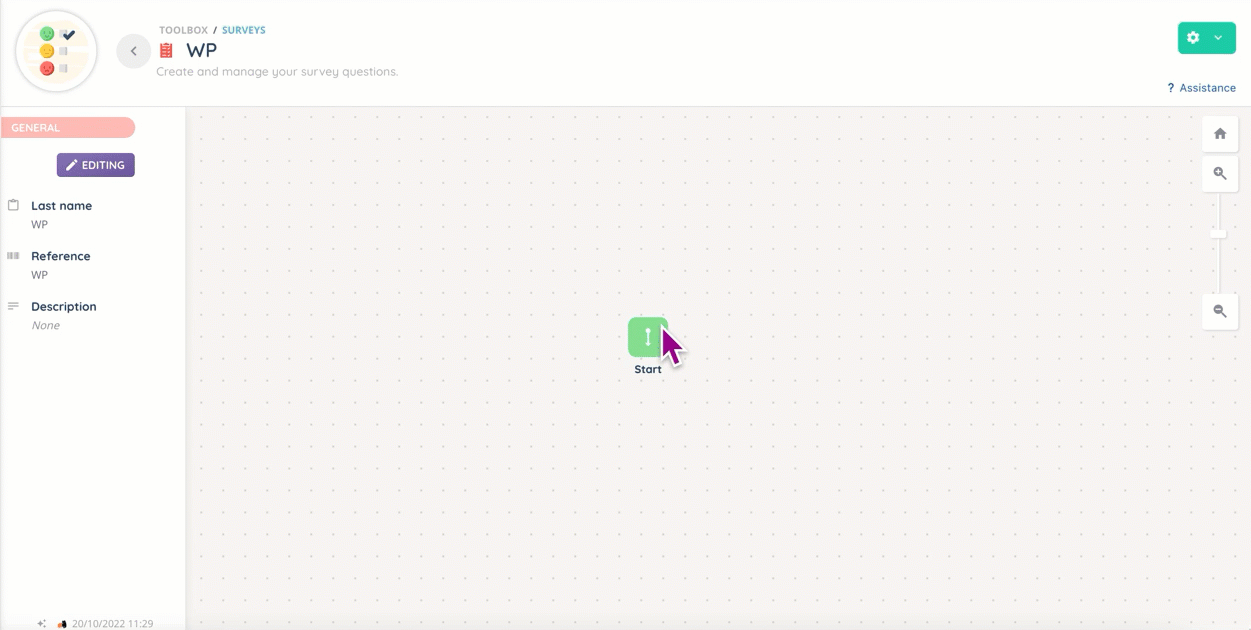Click the TOOLBOX breadcrumb

[183, 30]
